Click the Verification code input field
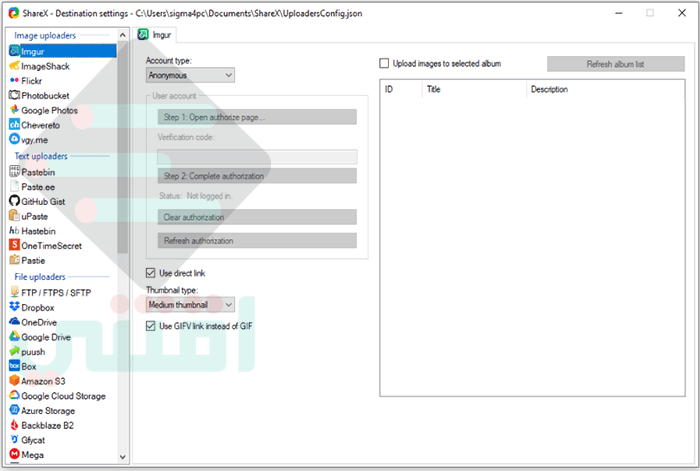Screen dimensions: 700x471 coord(257,156)
